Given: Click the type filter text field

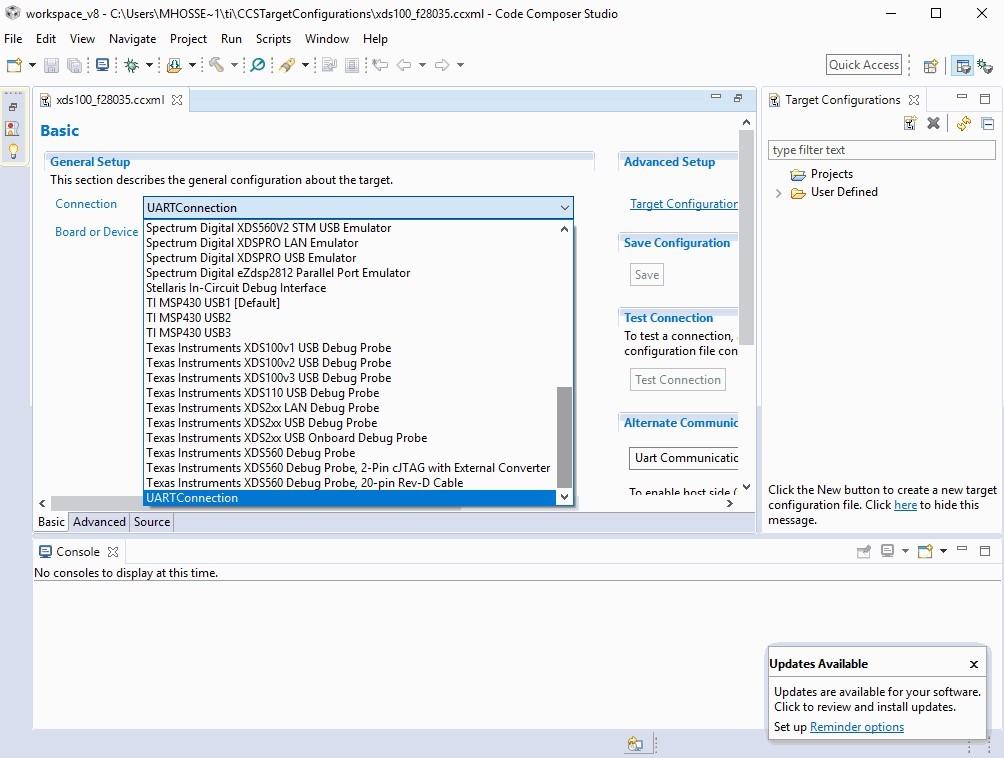Looking at the screenshot, I should [x=882, y=150].
